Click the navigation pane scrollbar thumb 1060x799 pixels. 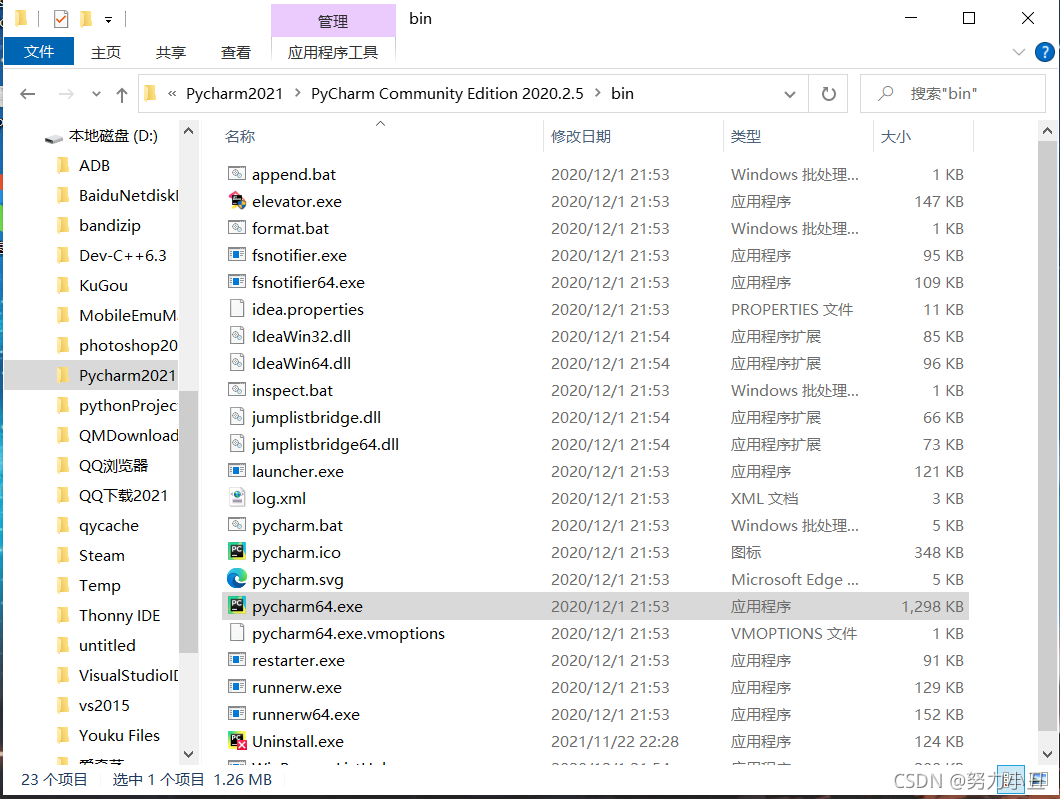[189, 521]
